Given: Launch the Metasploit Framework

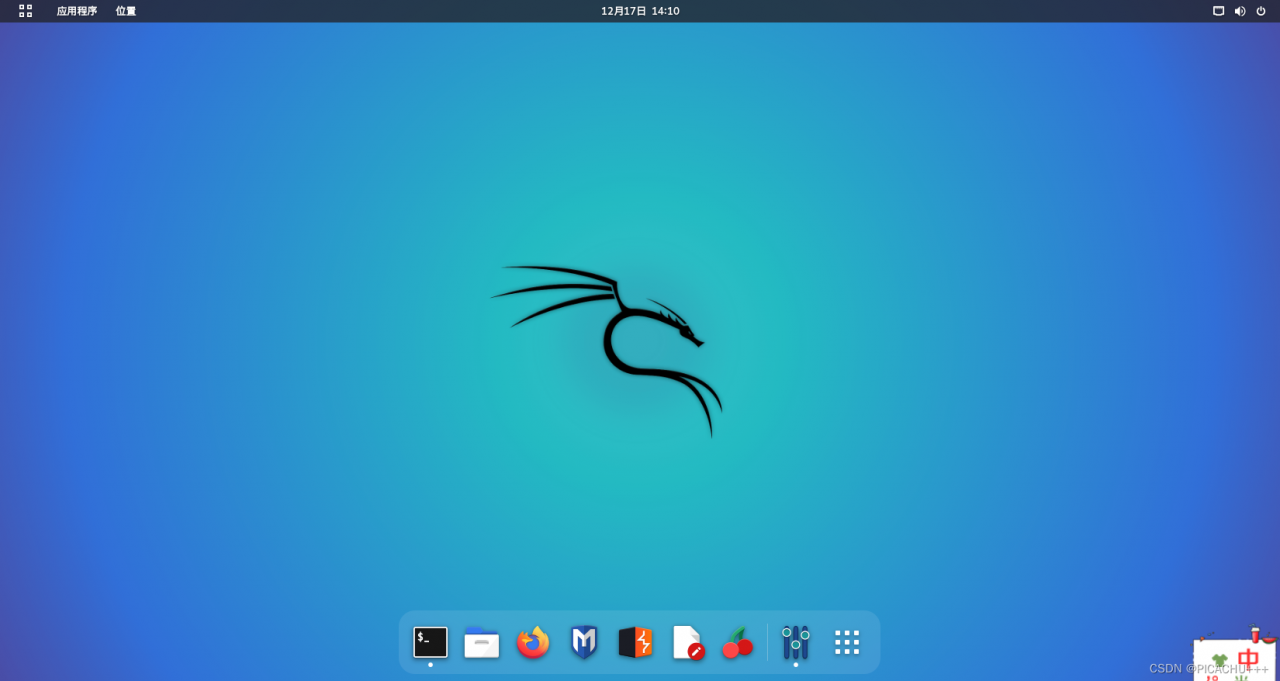Looking at the screenshot, I should pos(583,643).
